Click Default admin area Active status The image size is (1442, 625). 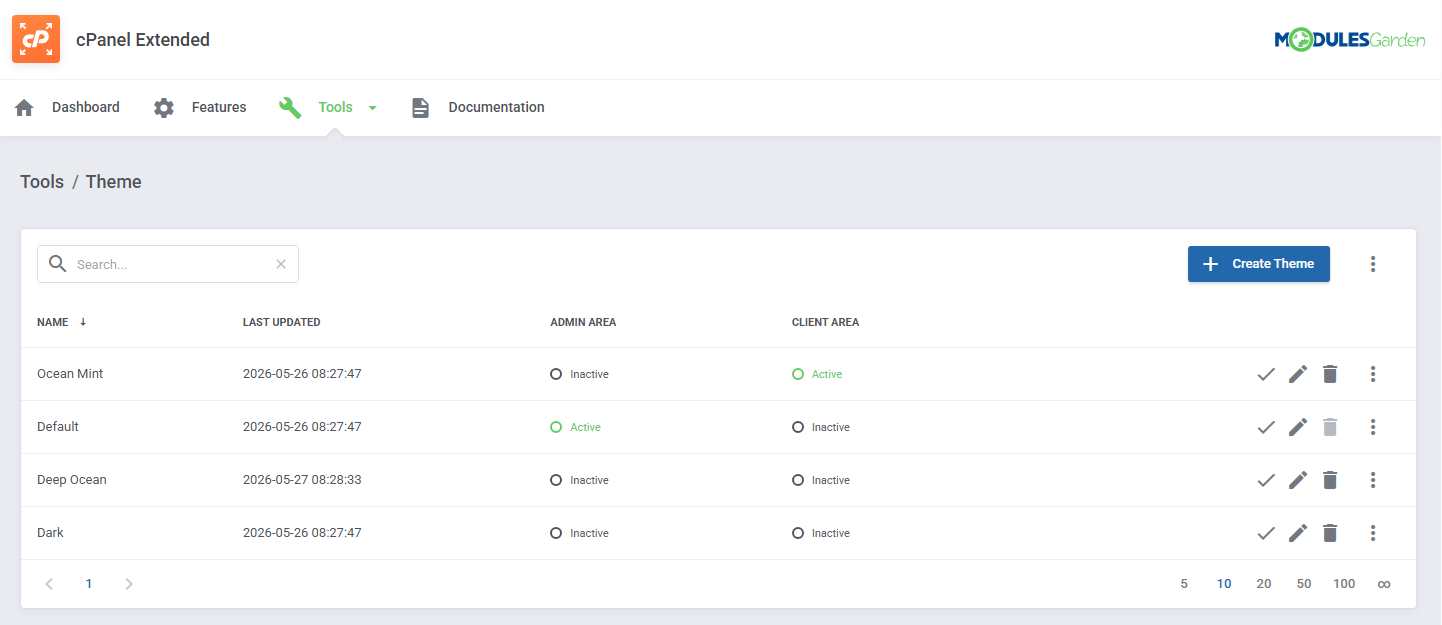coord(576,427)
